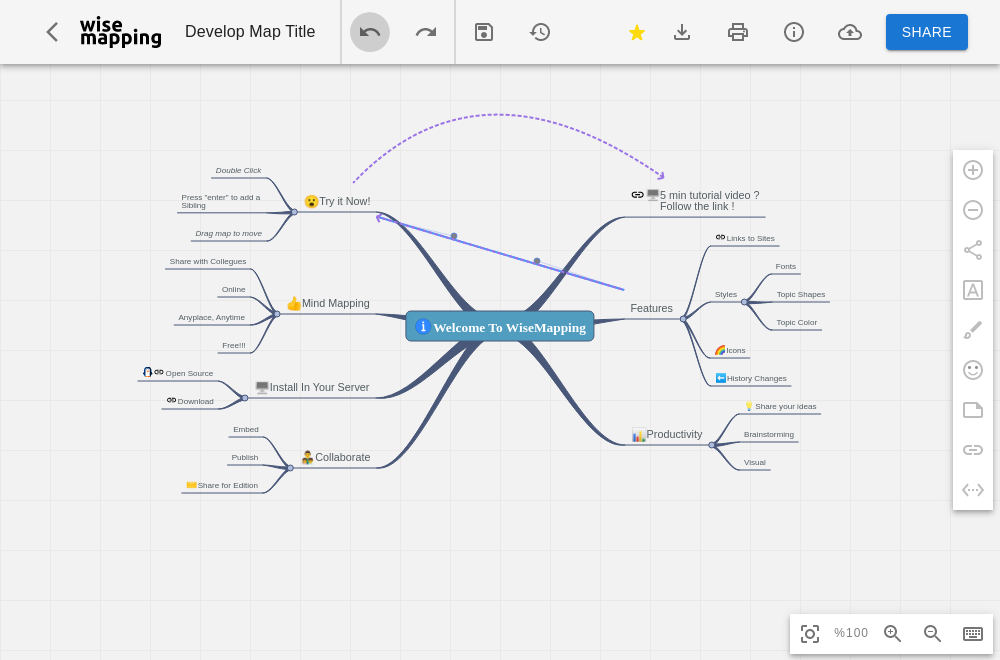Screen dimensions: 1000x660
Task: Go back using the left chevron arrow
Action: [x=52, y=32]
